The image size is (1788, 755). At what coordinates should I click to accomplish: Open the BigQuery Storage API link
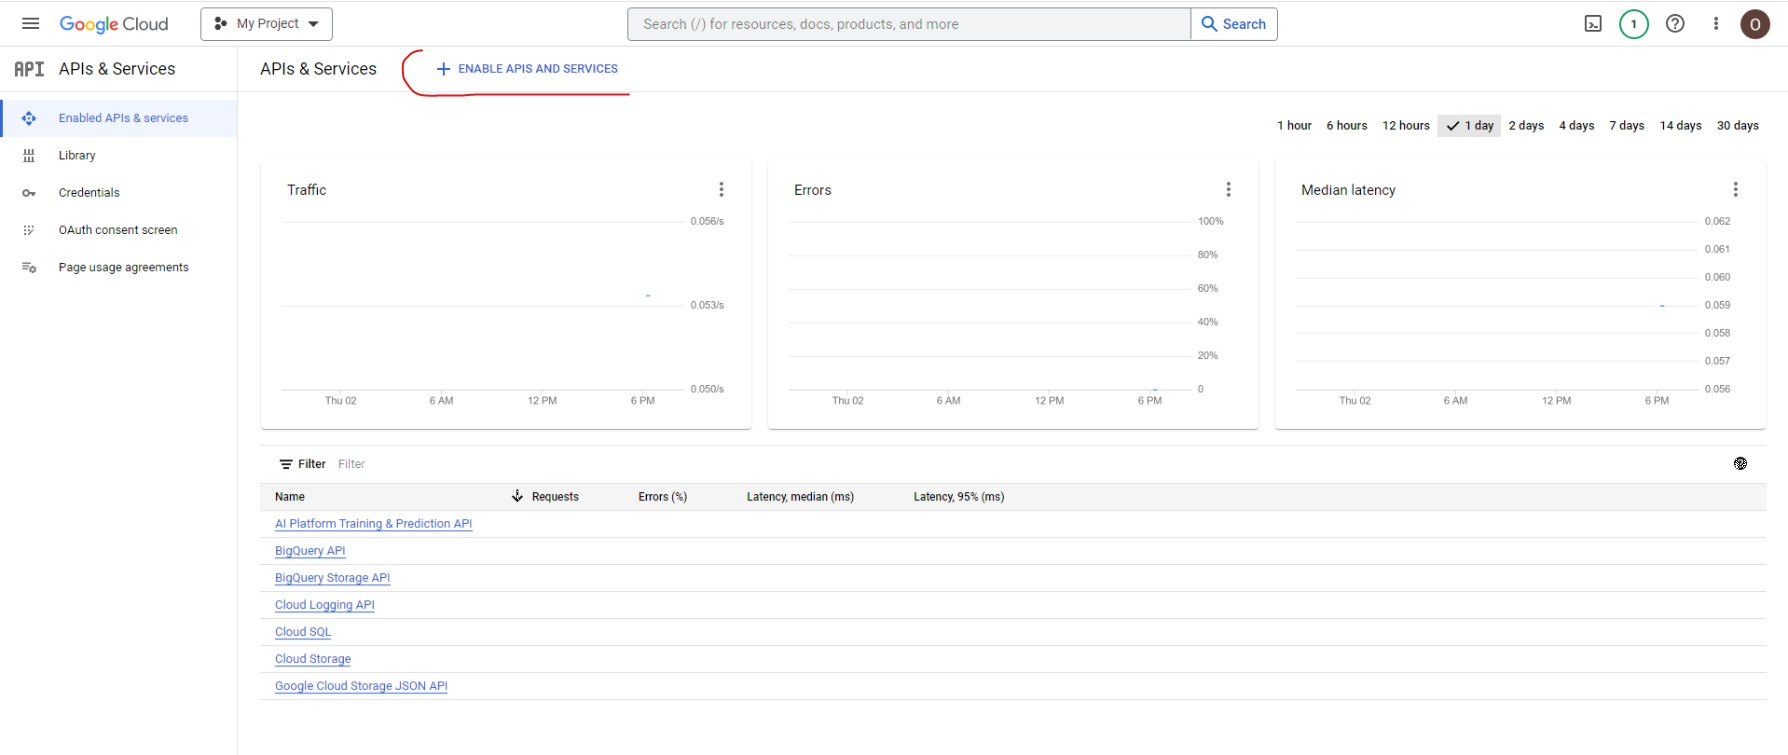pyautogui.click(x=332, y=578)
